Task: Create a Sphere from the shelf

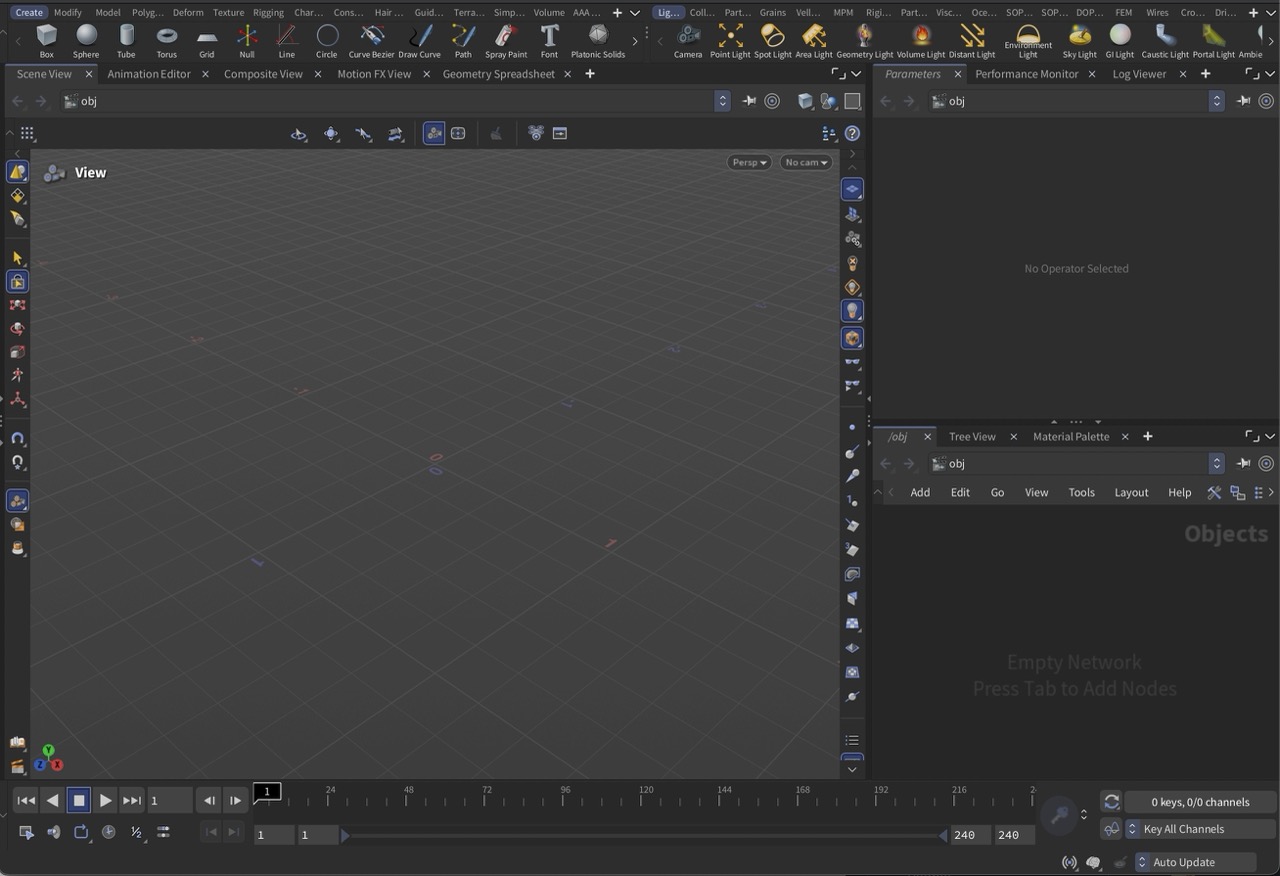Action: [86, 41]
